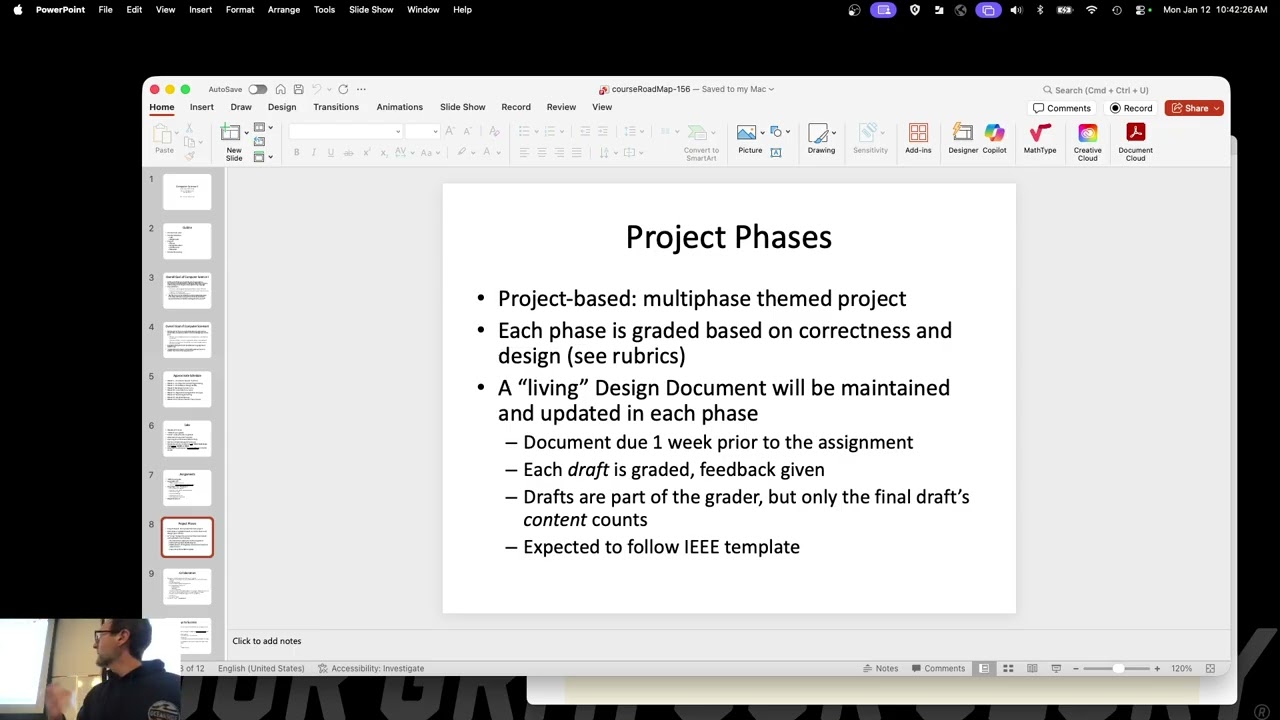Select slide 7 thumbnail
1280x720 pixels.
pos(187,488)
